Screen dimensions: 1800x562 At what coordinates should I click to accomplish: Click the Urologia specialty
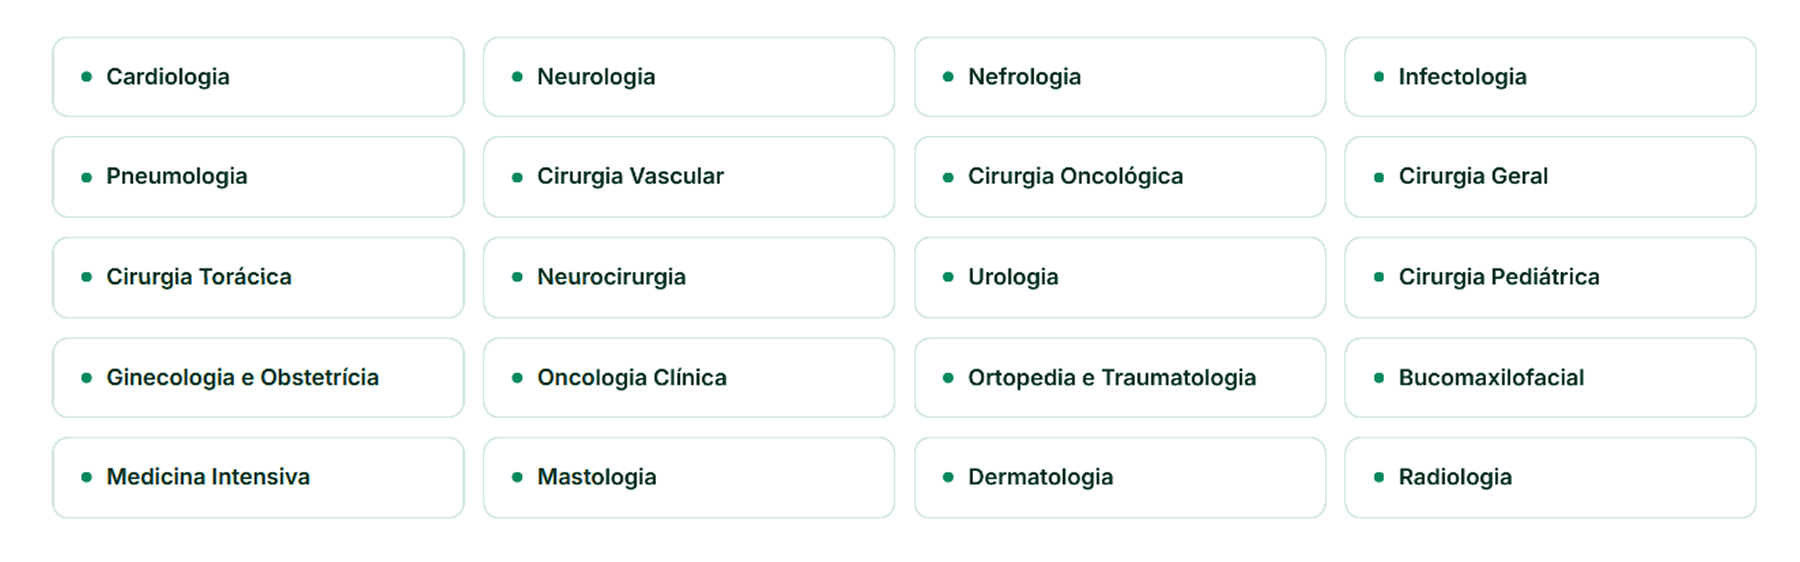click(1120, 277)
